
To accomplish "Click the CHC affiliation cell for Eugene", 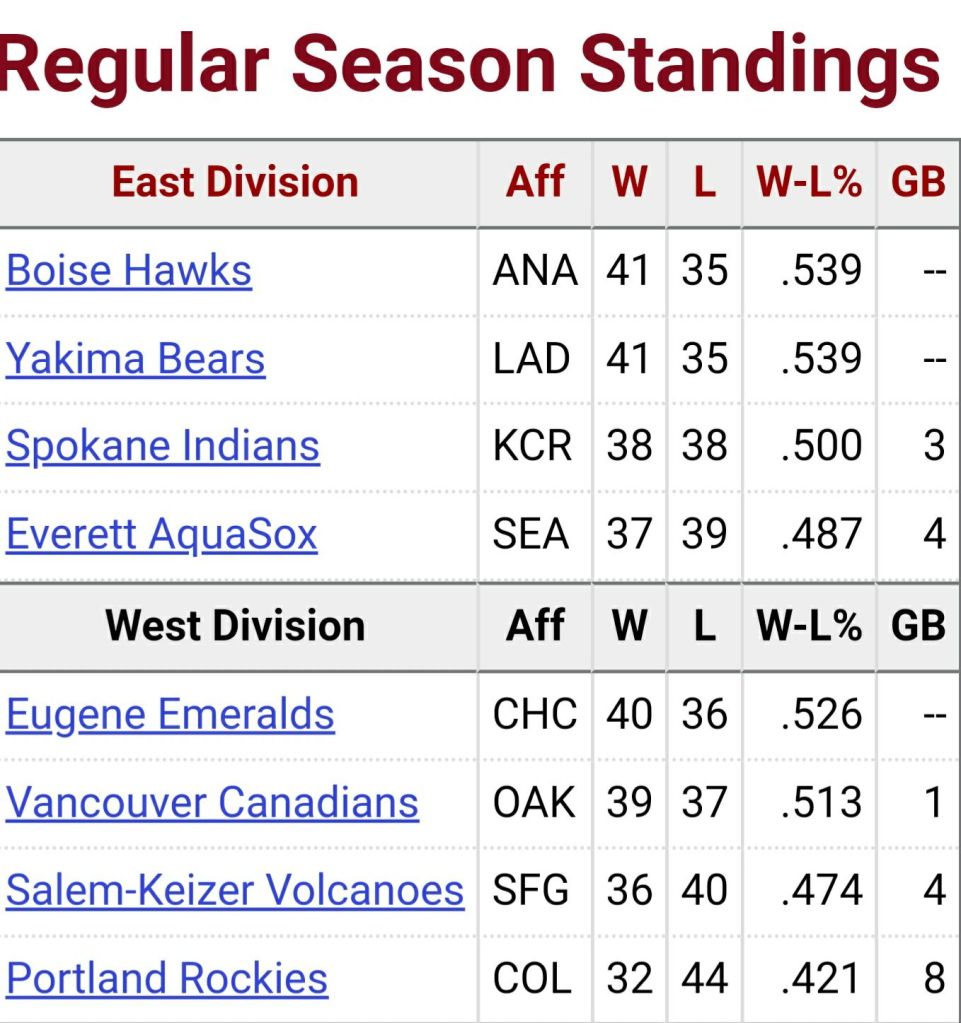I will tap(535, 714).
